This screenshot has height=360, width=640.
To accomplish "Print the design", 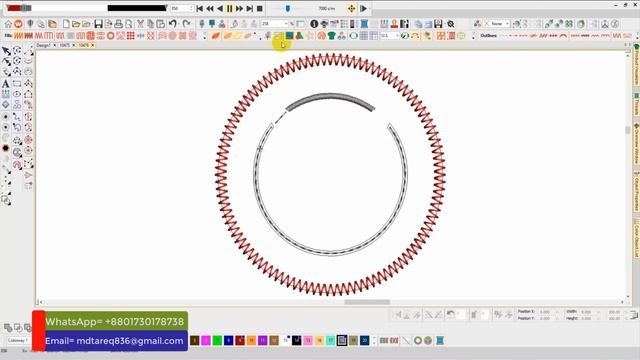I will pyautogui.click(x=118, y=24).
